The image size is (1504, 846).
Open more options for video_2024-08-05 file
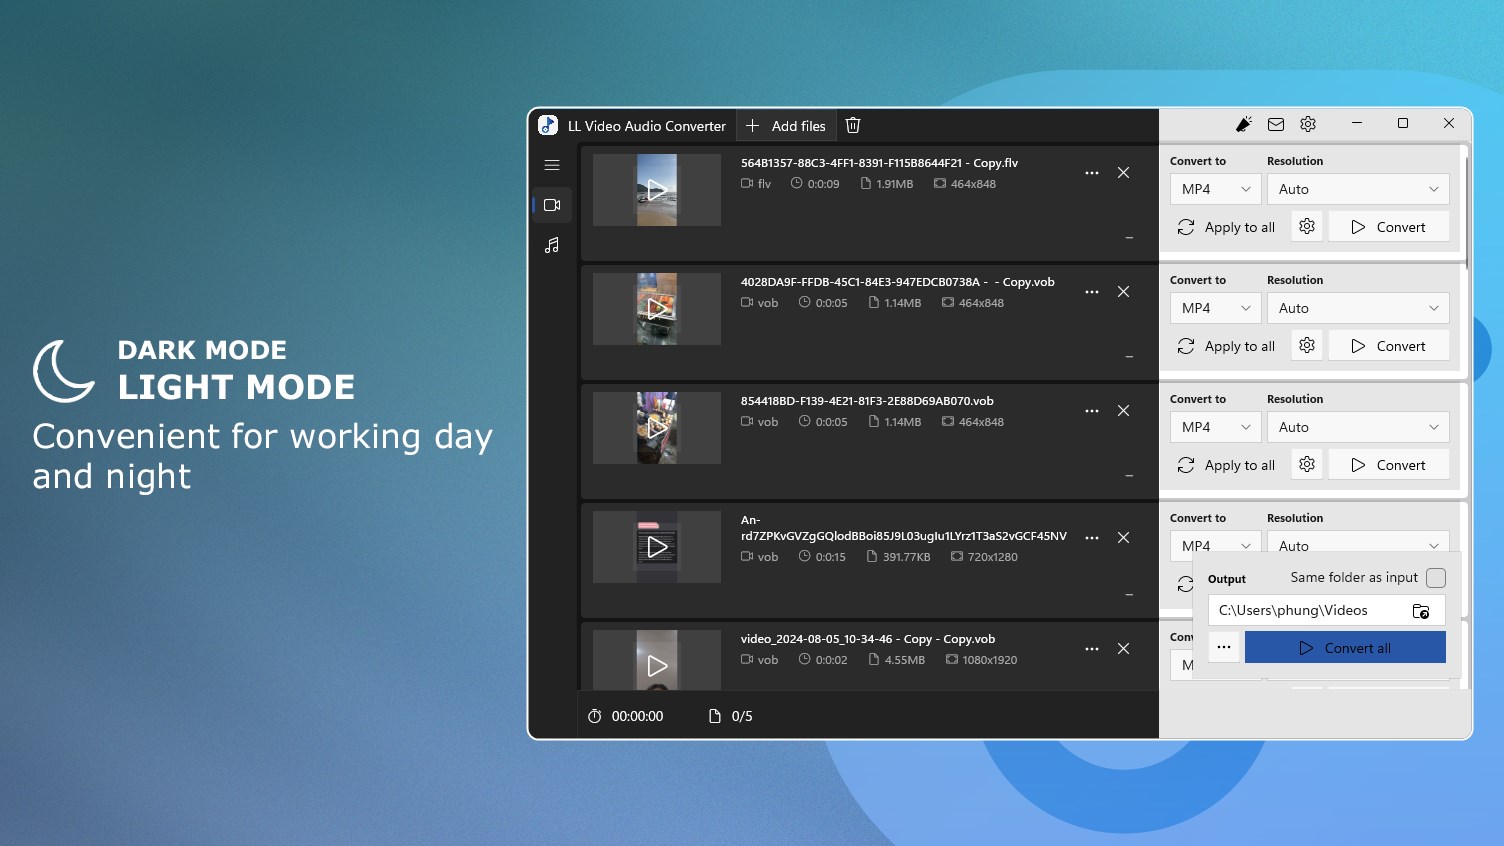click(x=1092, y=649)
